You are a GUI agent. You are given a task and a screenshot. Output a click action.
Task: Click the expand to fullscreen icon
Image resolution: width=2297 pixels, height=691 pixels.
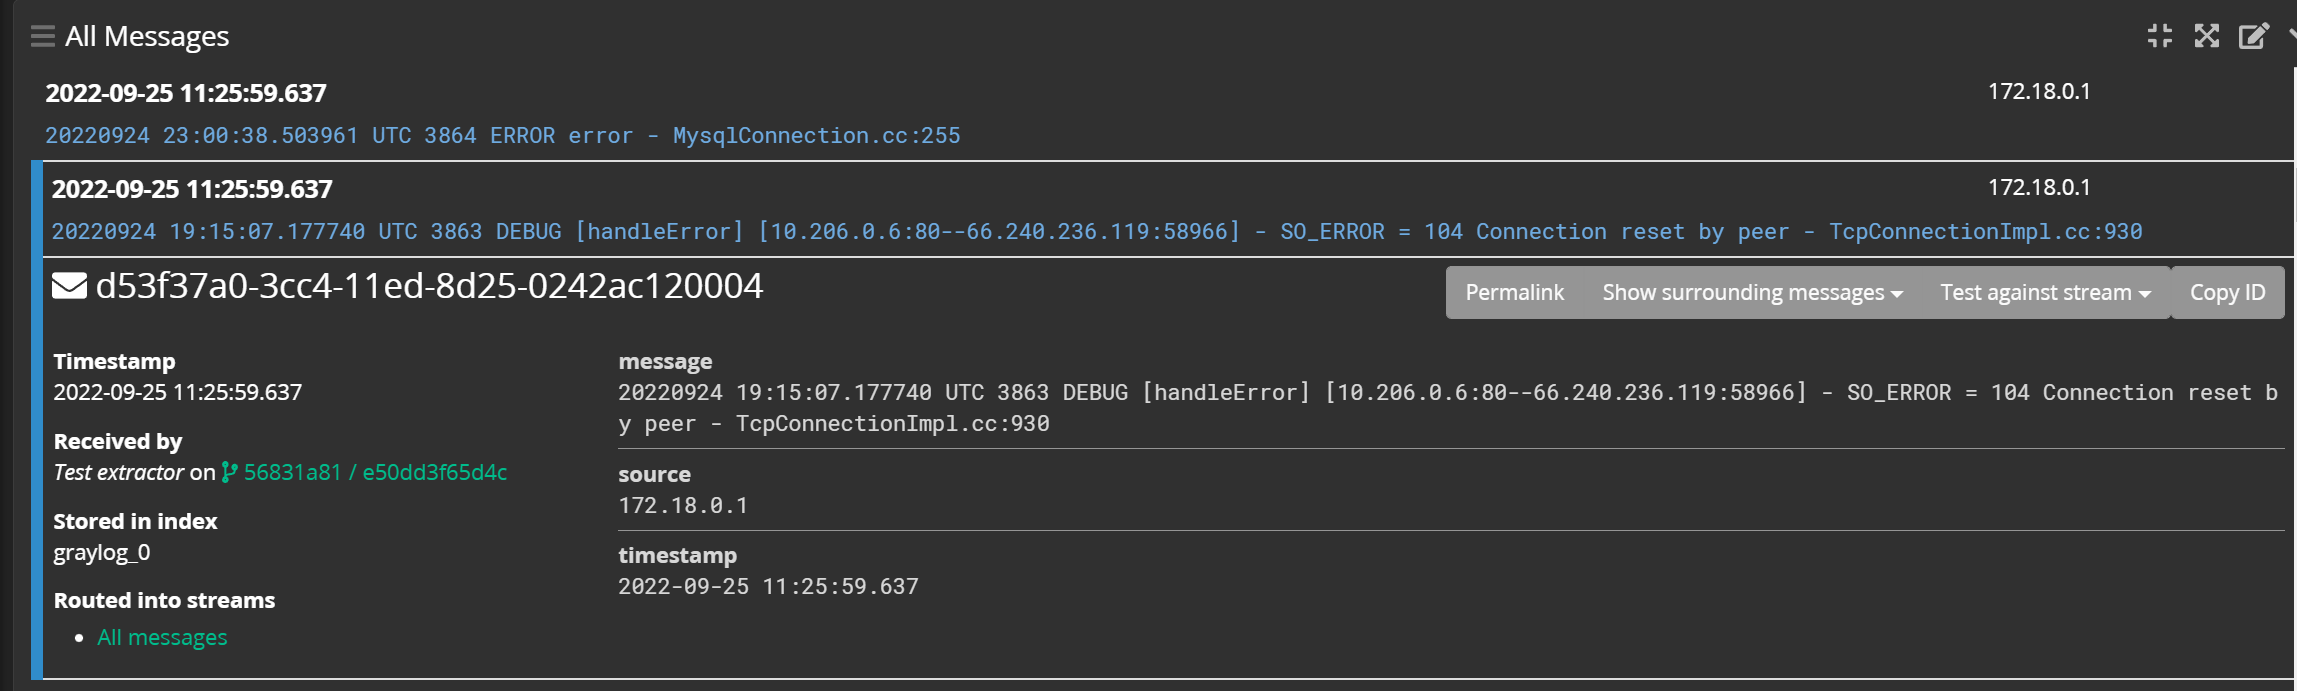(x=2207, y=36)
